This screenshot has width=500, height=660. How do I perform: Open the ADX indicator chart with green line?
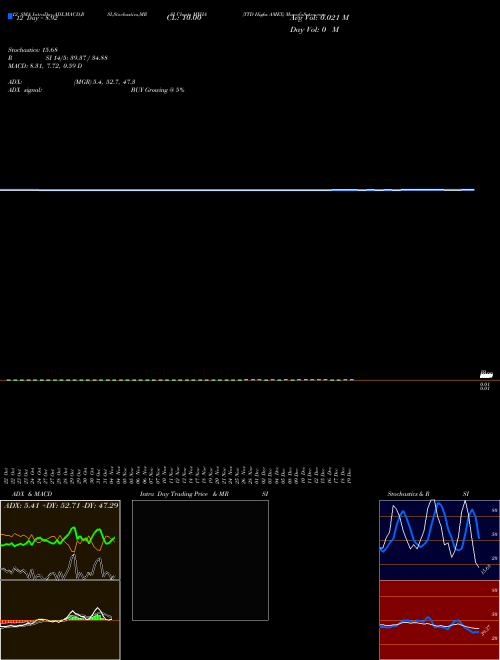(60, 540)
